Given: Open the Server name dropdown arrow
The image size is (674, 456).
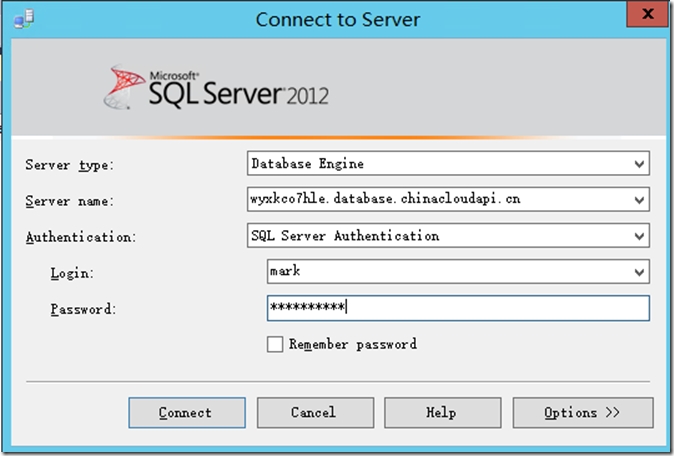Looking at the screenshot, I should pyautogui.click(x=639, y=200).
